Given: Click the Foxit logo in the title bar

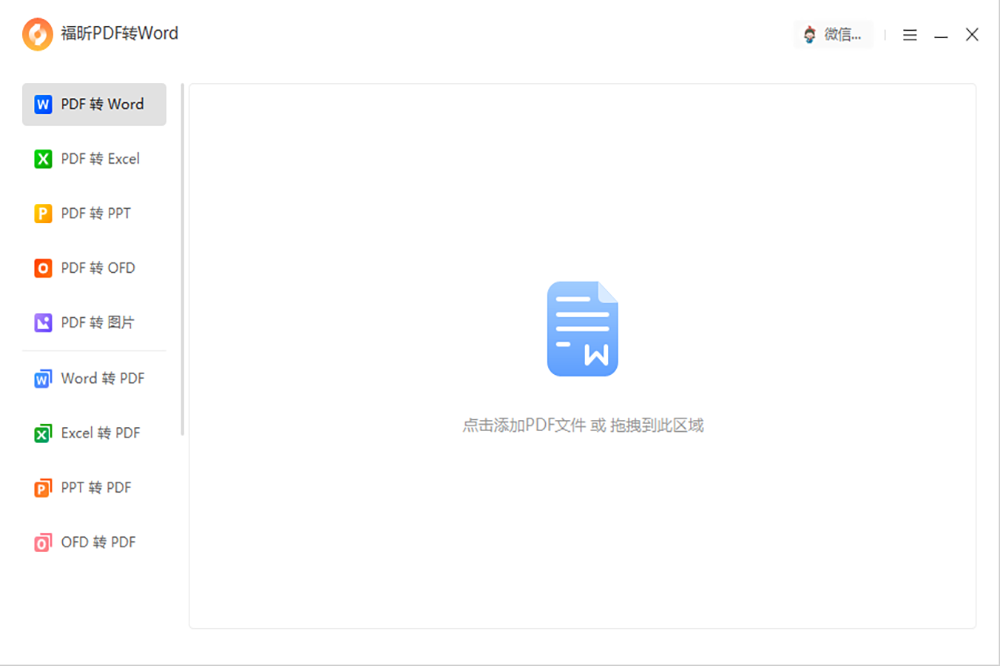Looking at the screenshot, I should click(x=36, y=33).
